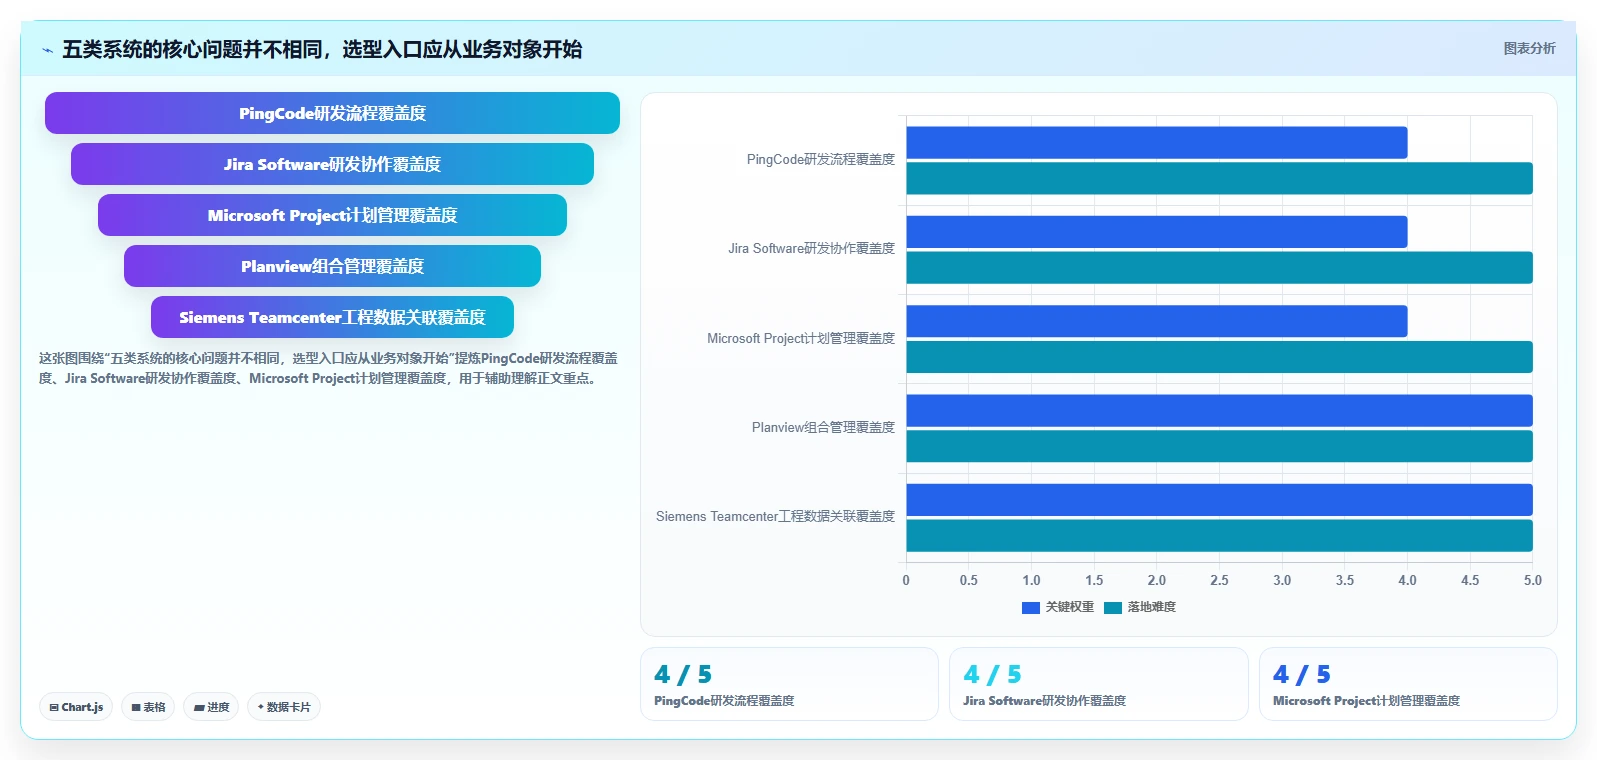
Task: Select the Jira Software研发协作覆盖度 funnel bar
Action: [x=332, y=164]
